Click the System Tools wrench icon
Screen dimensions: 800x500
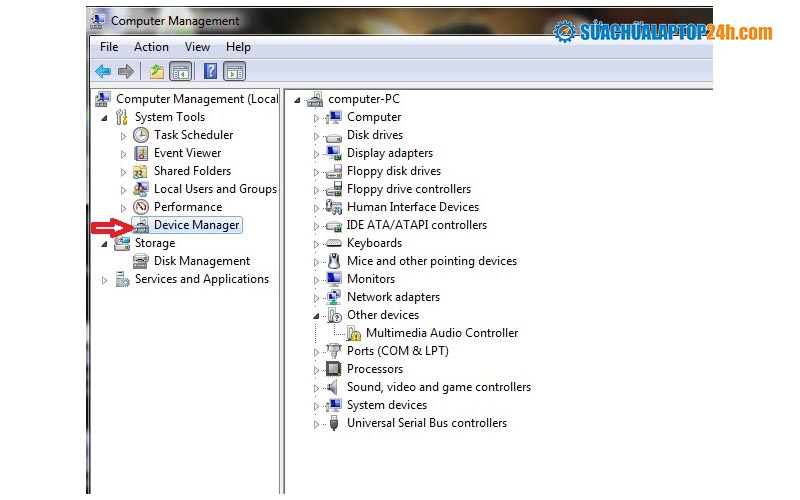[x=121, y=117]
